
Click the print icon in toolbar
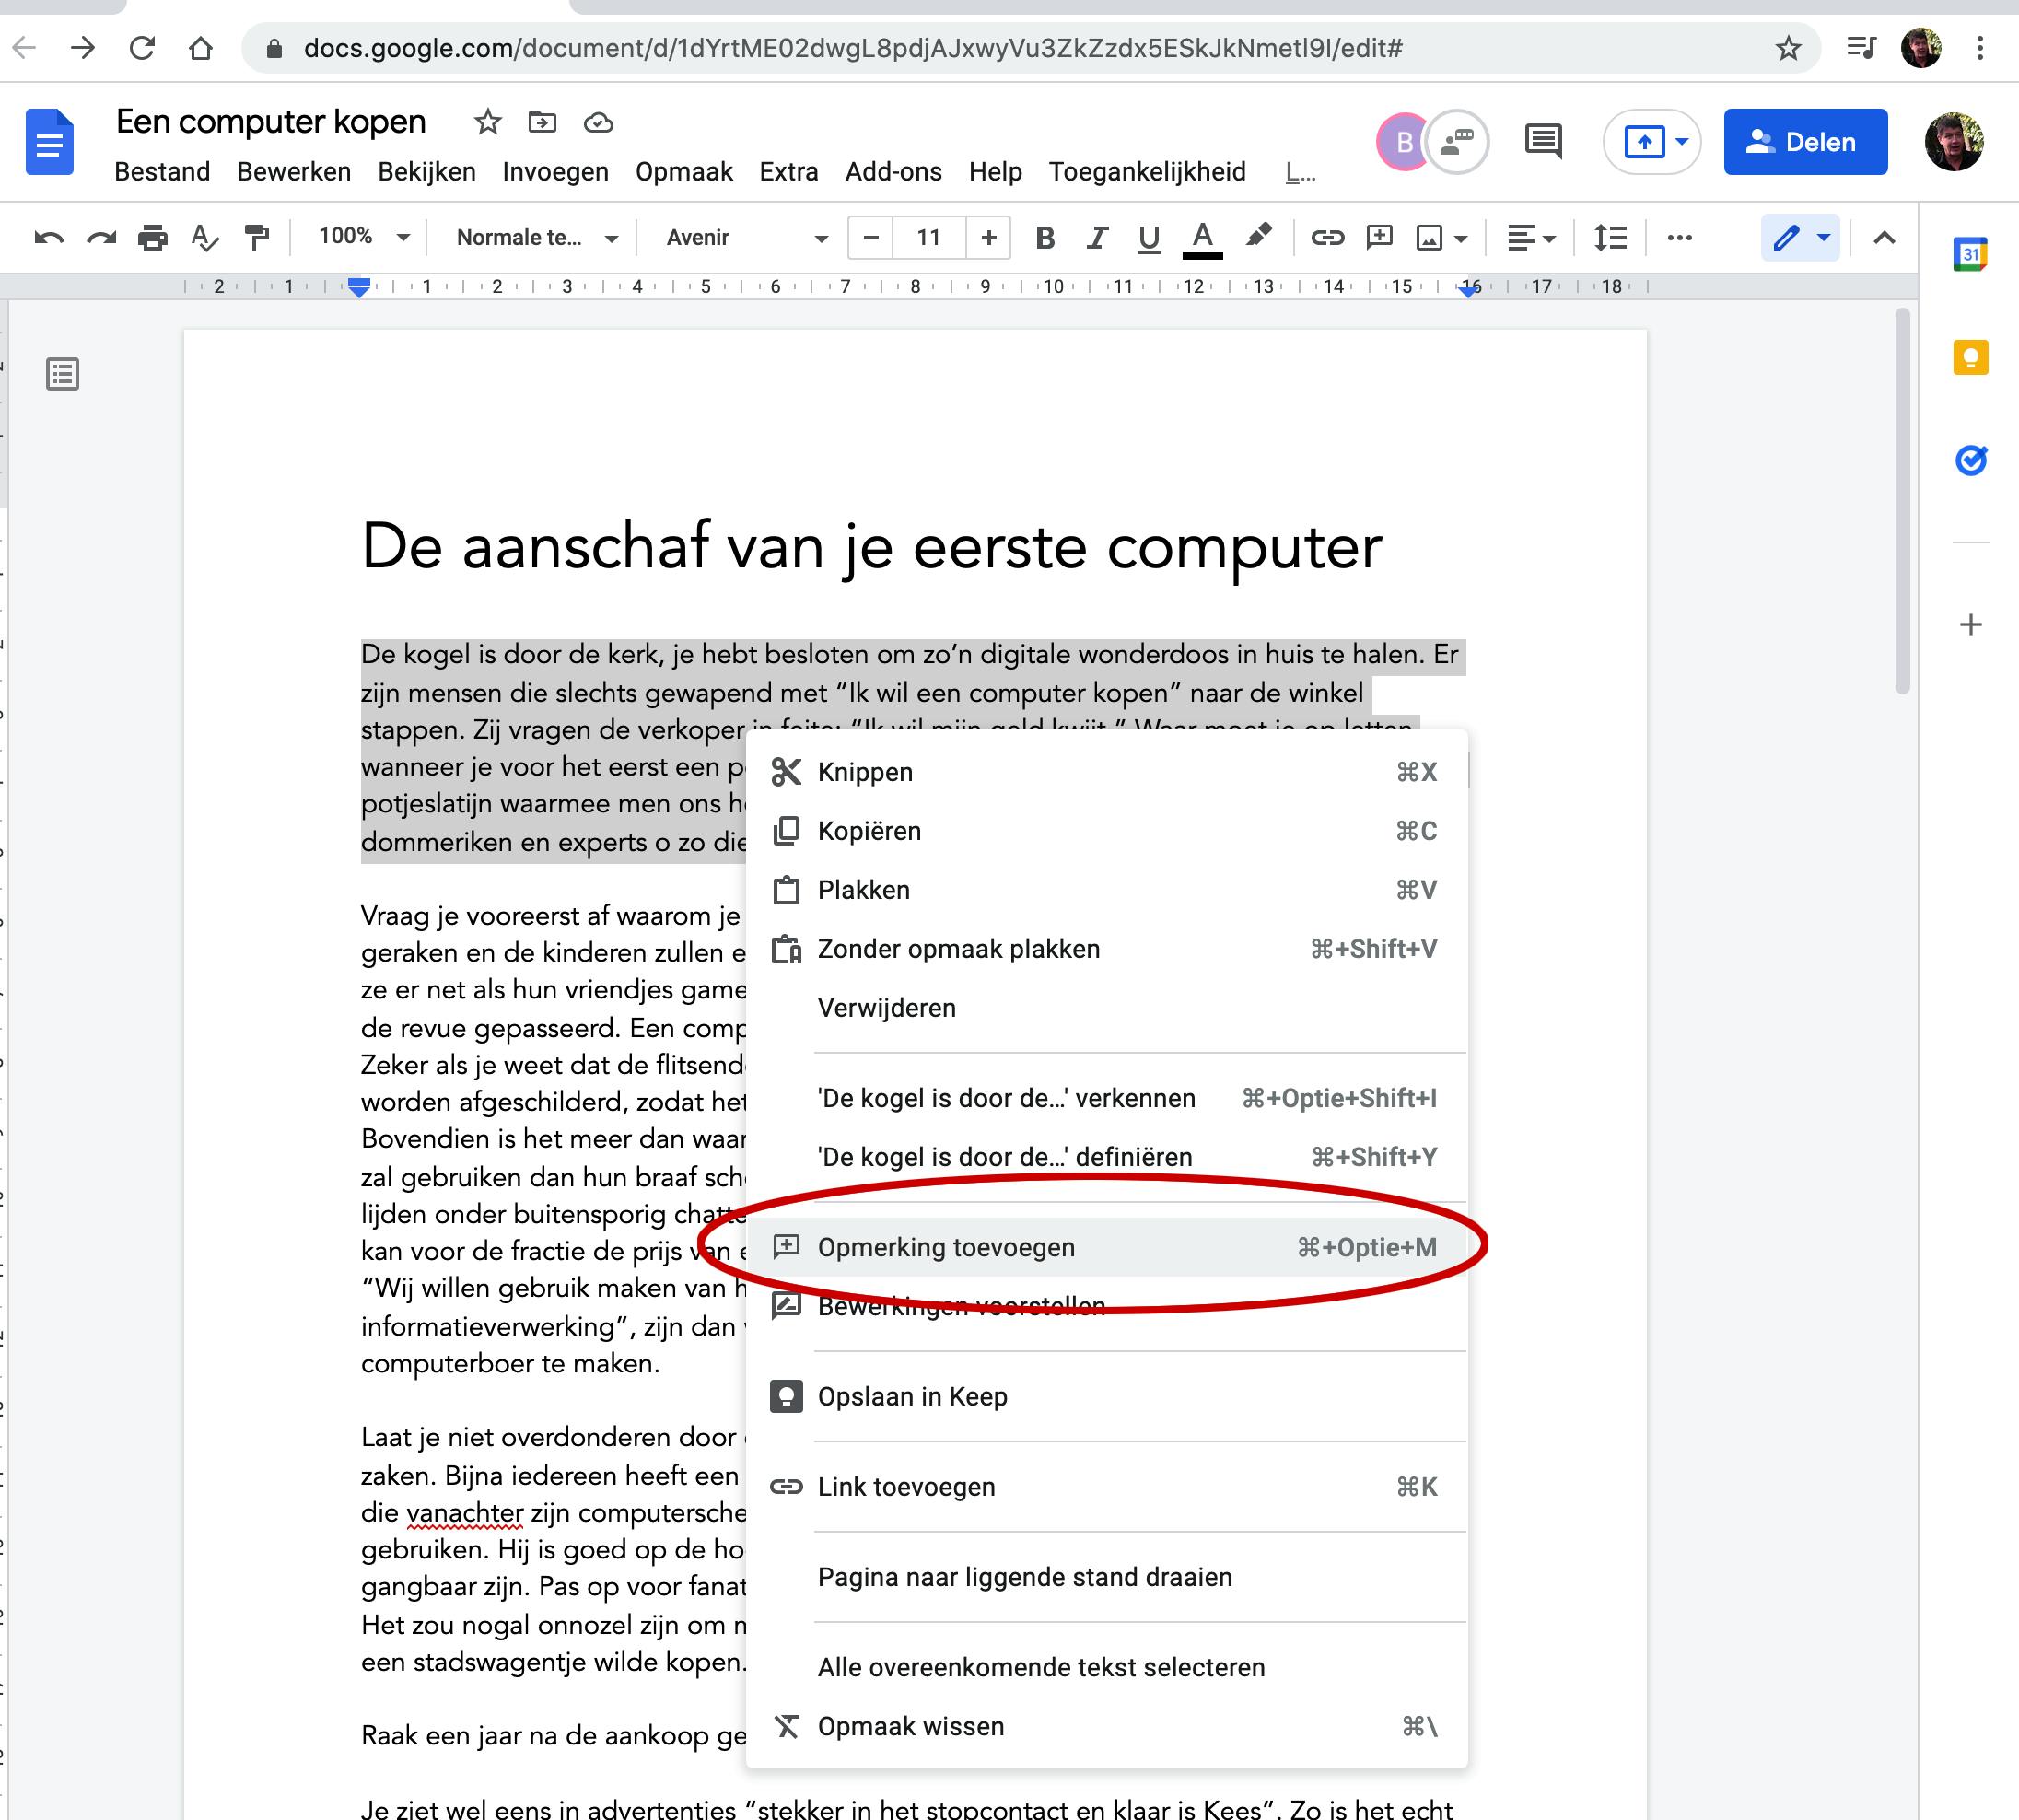tap(152, 237)
